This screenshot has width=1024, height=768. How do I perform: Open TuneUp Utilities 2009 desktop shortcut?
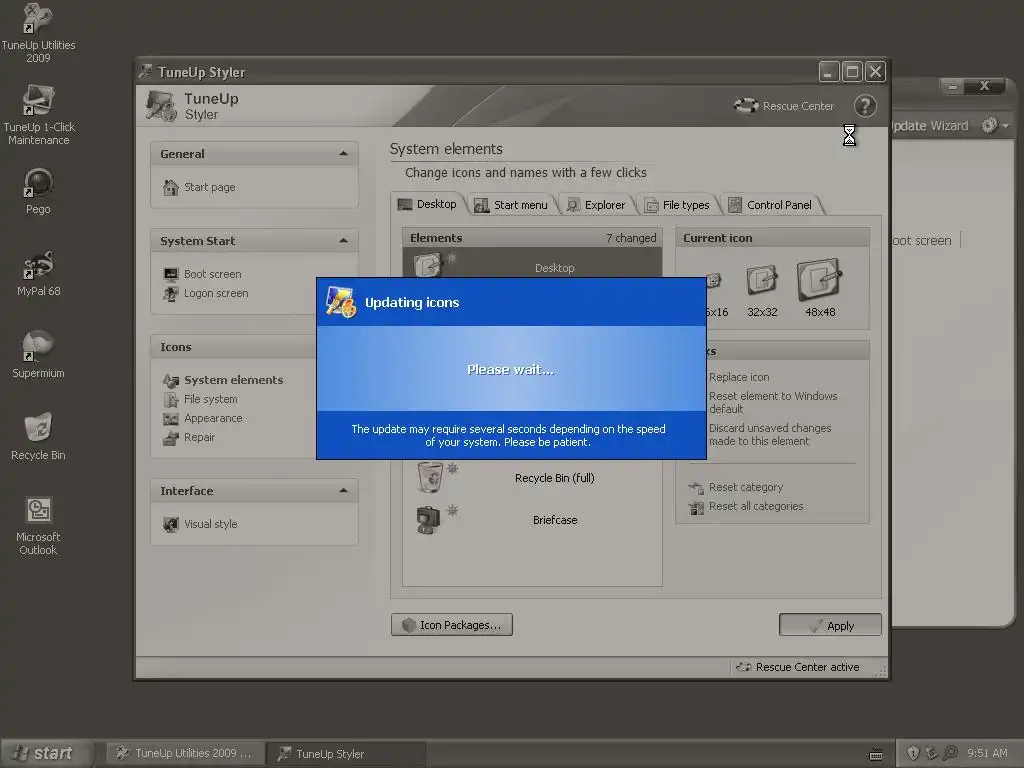[38, 33]
